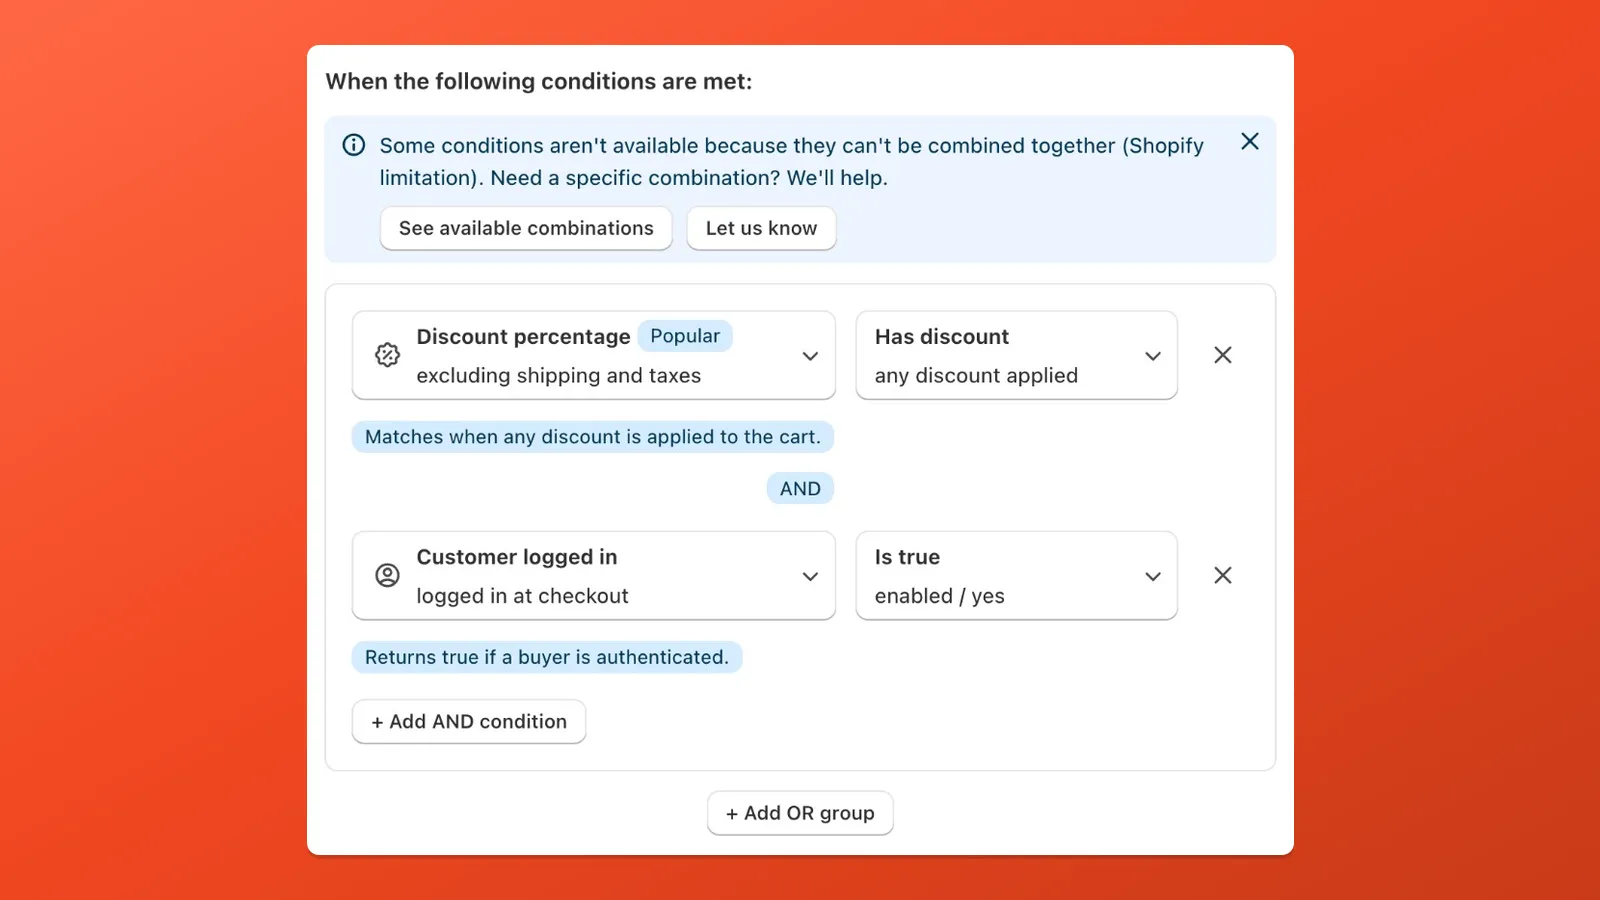Add an AND condition
Screen dimensions: 1600x900
pyautogui.click(x=468, y=721)
